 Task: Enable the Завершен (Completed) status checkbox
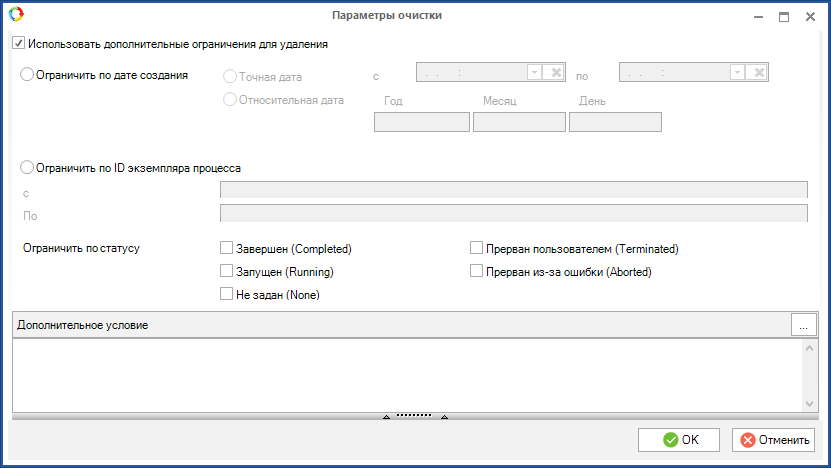[226, 248]
